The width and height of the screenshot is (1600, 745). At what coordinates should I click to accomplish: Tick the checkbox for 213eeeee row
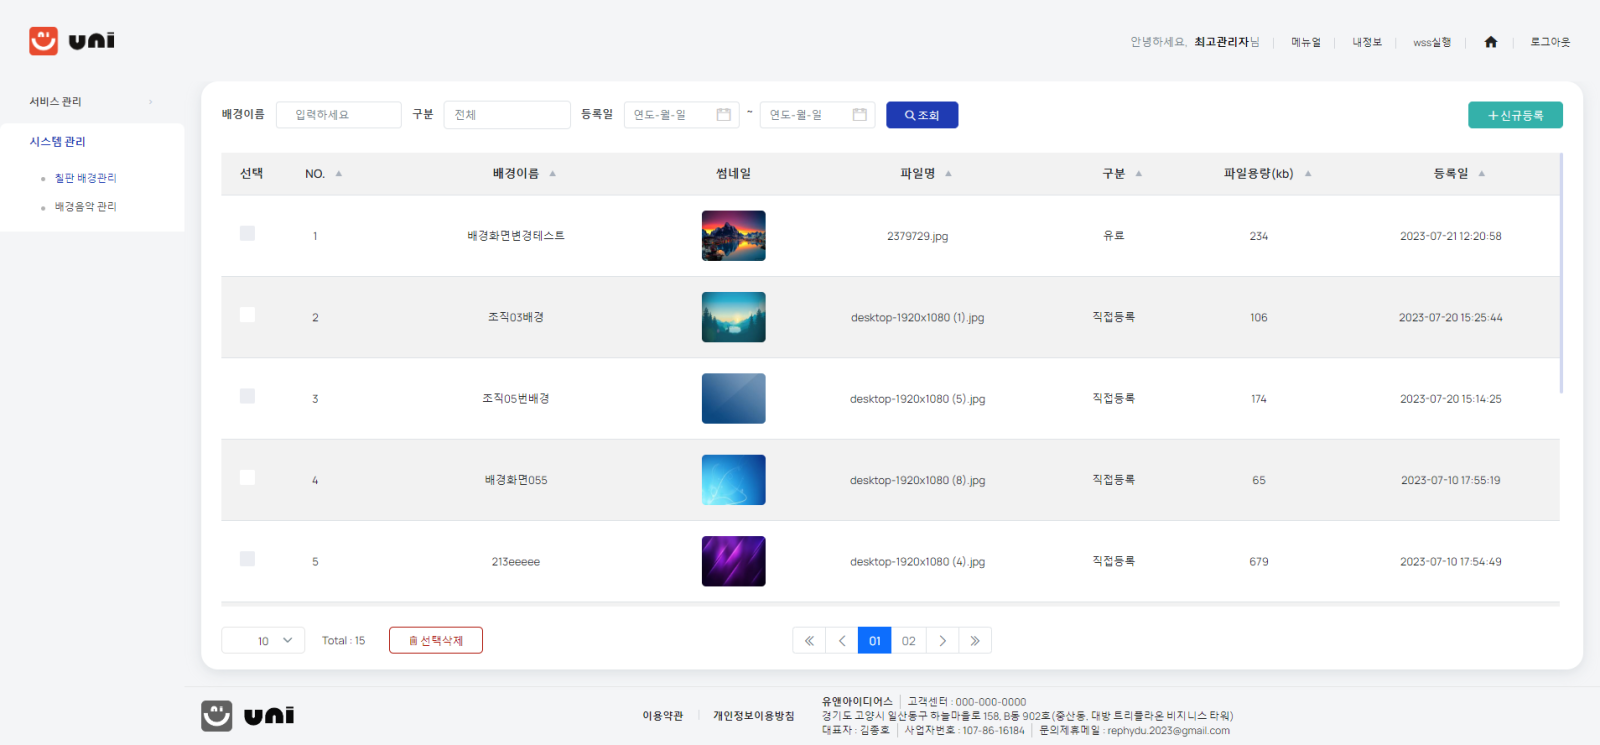point(247,559)
